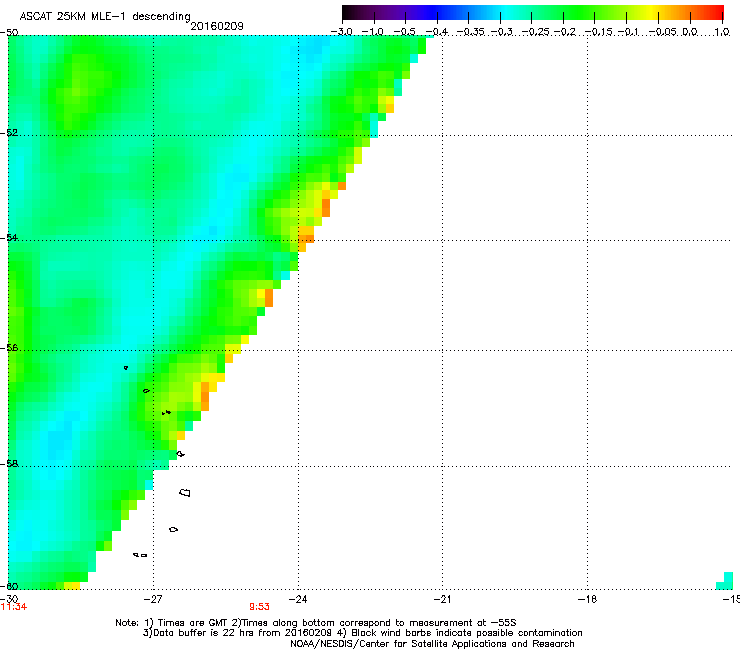Click the -18 longitude axis label
740x650 pixels.
click(x=587, y=599)
